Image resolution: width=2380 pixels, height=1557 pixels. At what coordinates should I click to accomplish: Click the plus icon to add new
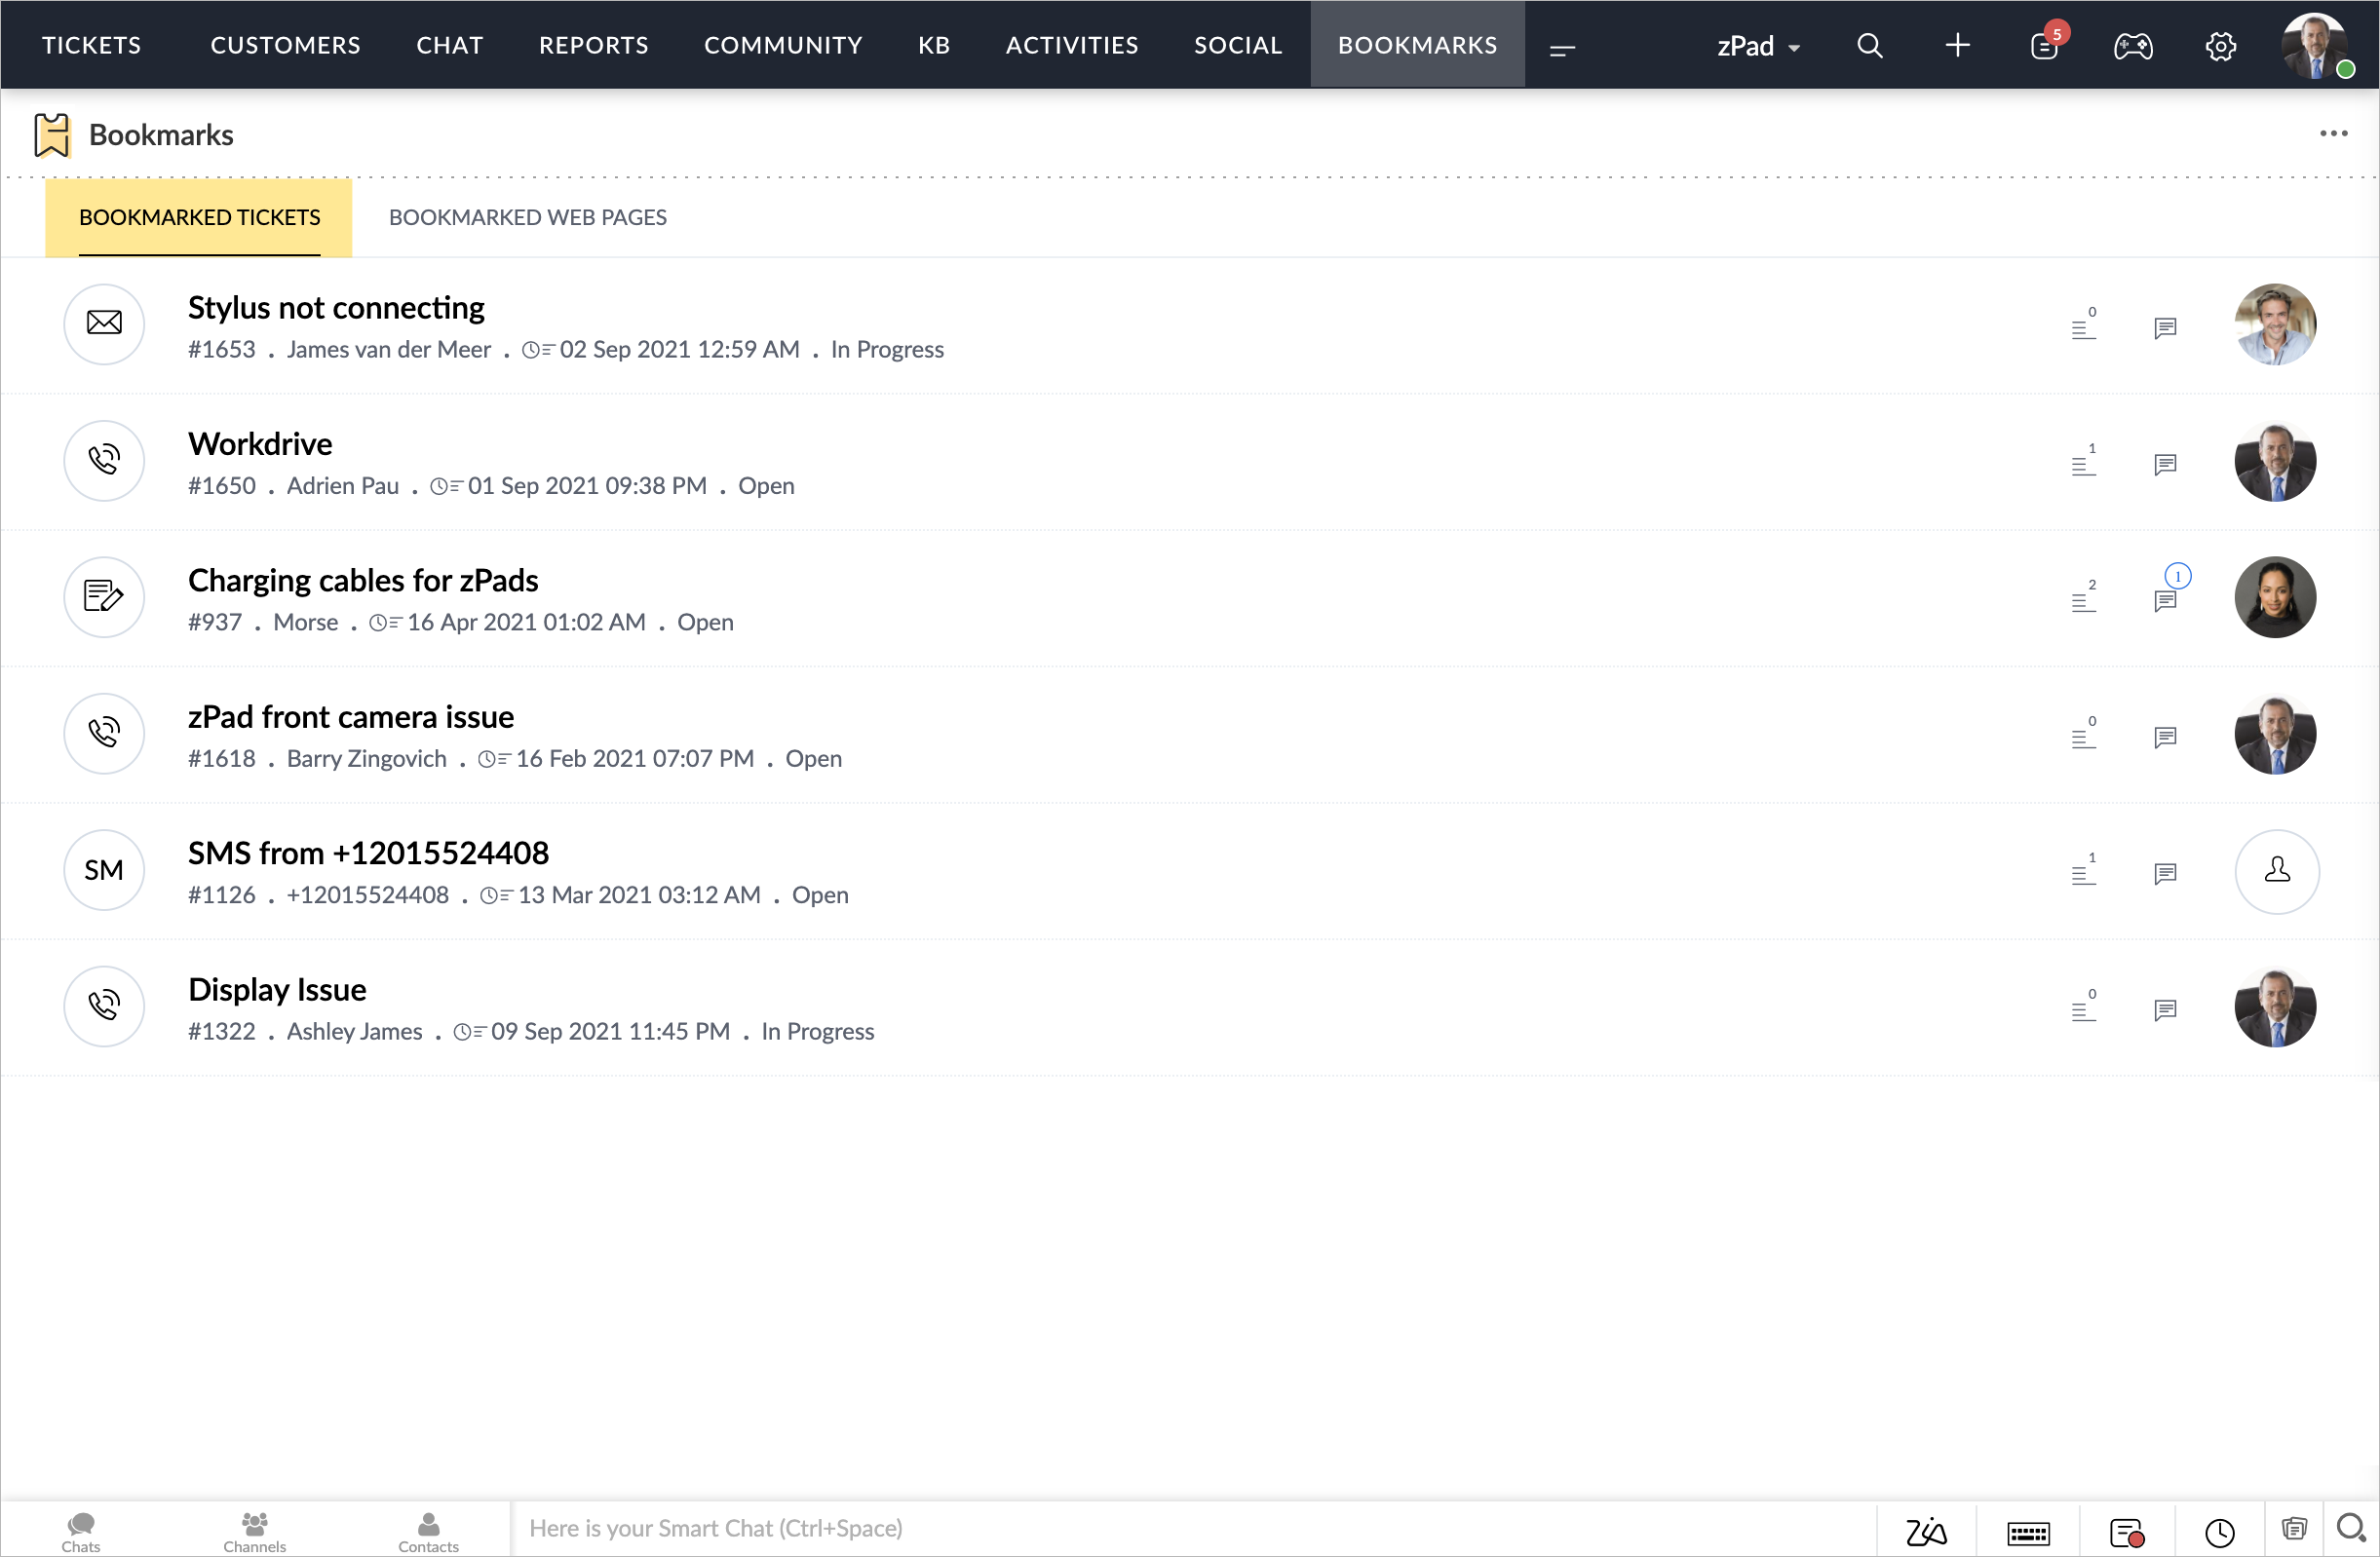click(1957, 46)
